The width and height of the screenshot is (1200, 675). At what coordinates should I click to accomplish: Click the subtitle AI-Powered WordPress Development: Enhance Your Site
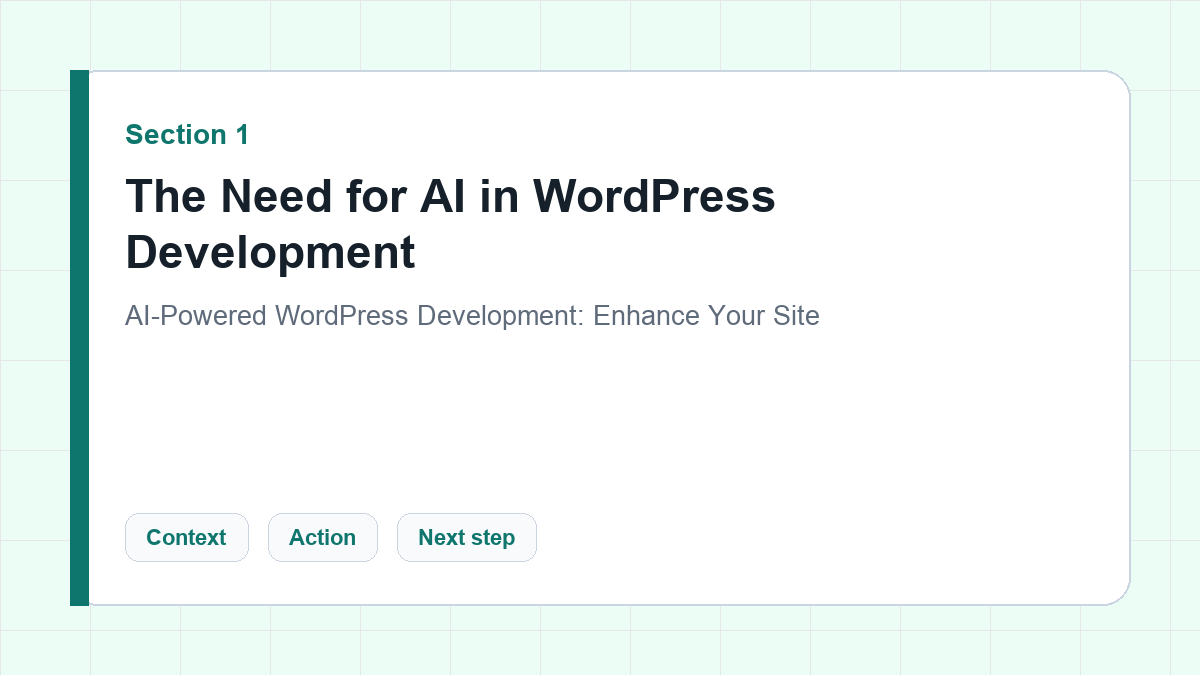[472, 316]
